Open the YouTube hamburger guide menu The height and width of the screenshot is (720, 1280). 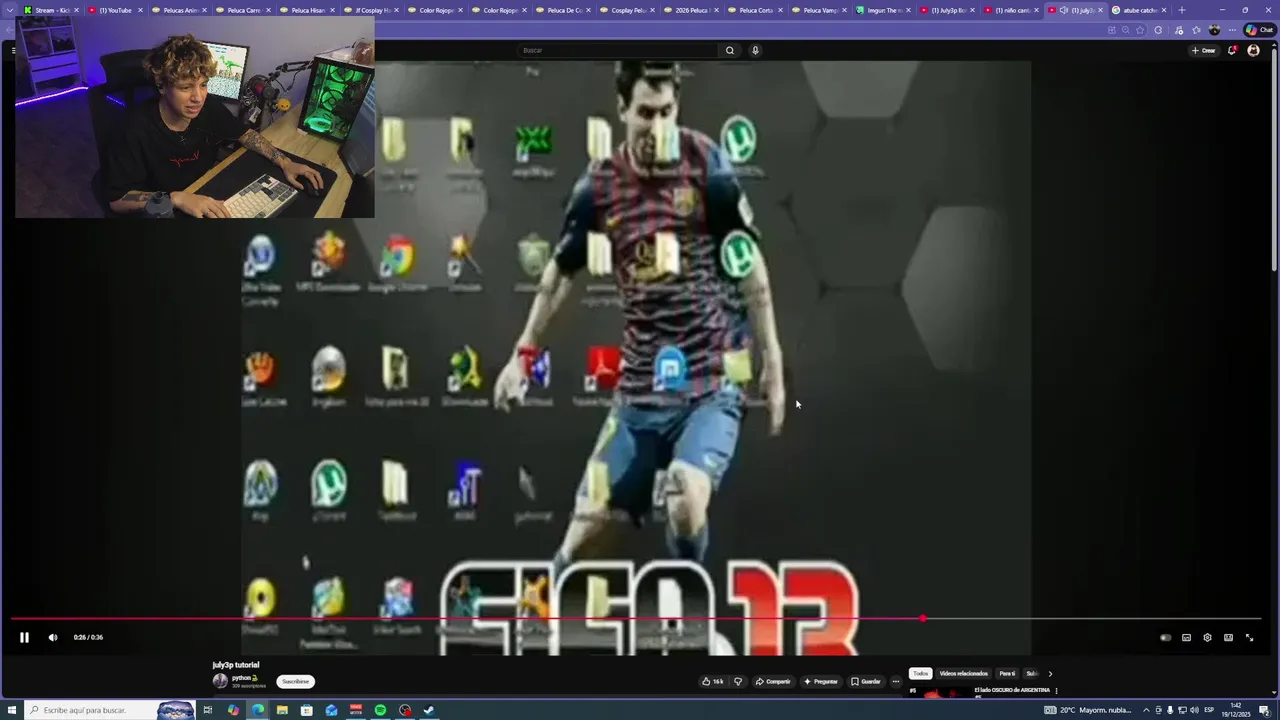coord(14,50)
